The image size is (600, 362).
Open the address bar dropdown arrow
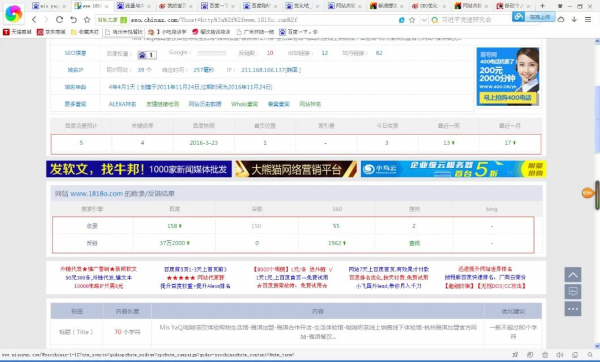pyautogui.click(x=424, y=20)
